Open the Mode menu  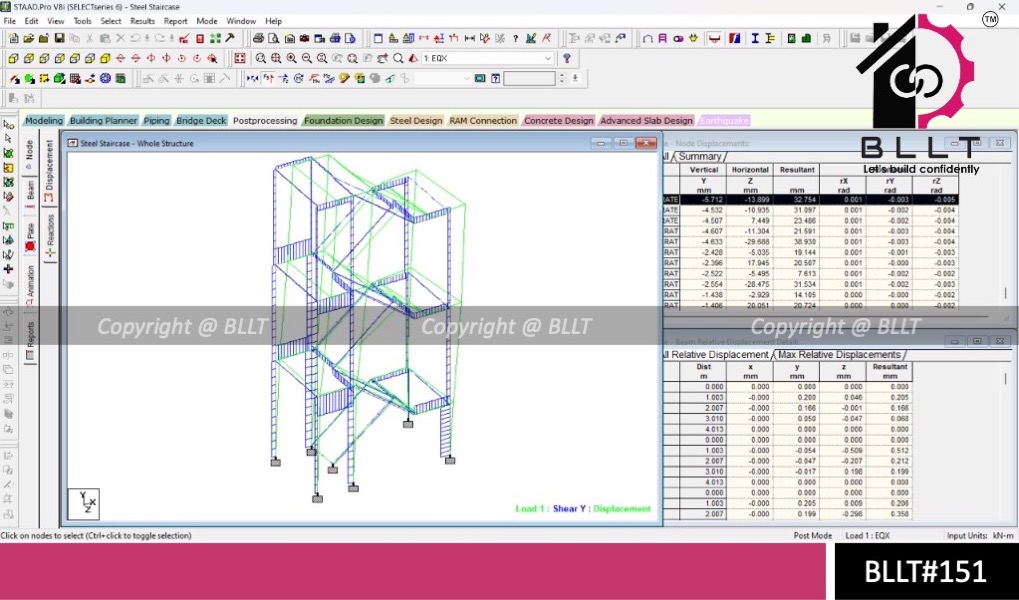[207, 21]
